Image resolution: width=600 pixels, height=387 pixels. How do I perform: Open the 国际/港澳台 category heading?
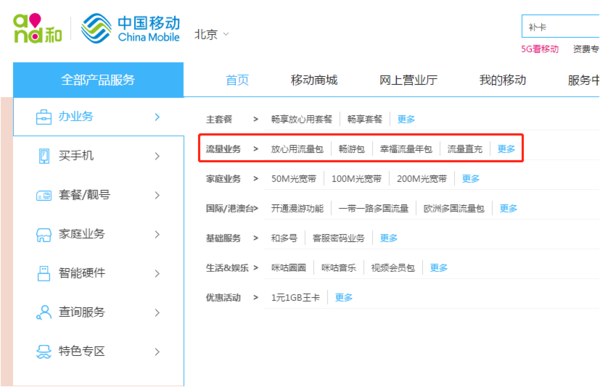pyautogui.click(x=230, y=208)
